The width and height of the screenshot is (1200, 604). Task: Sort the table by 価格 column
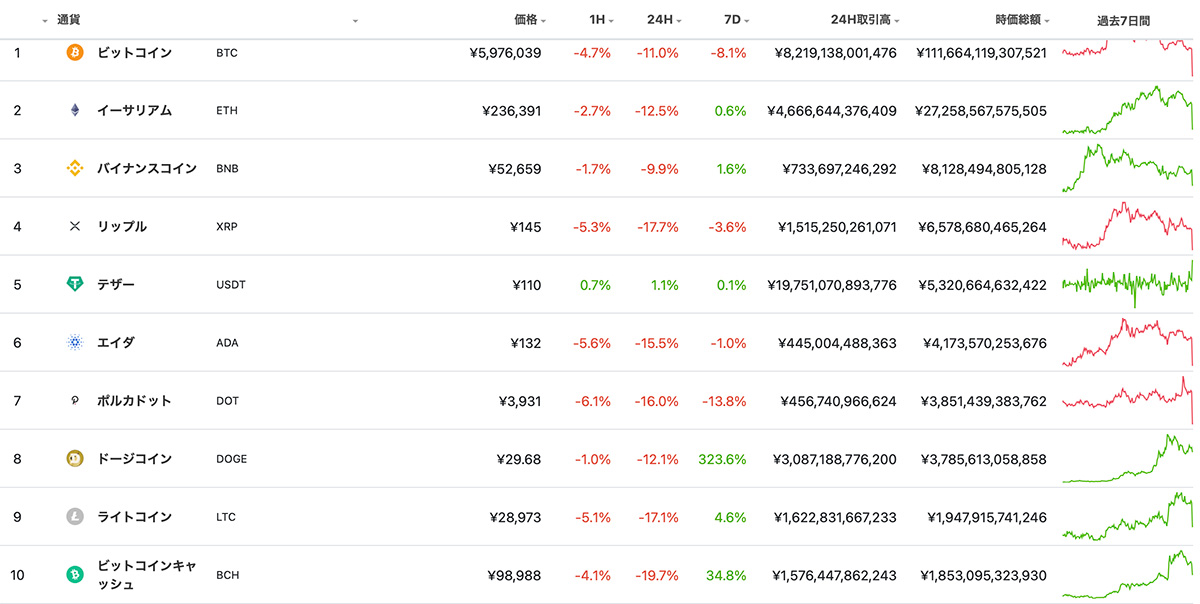click(x=530, y=20)
